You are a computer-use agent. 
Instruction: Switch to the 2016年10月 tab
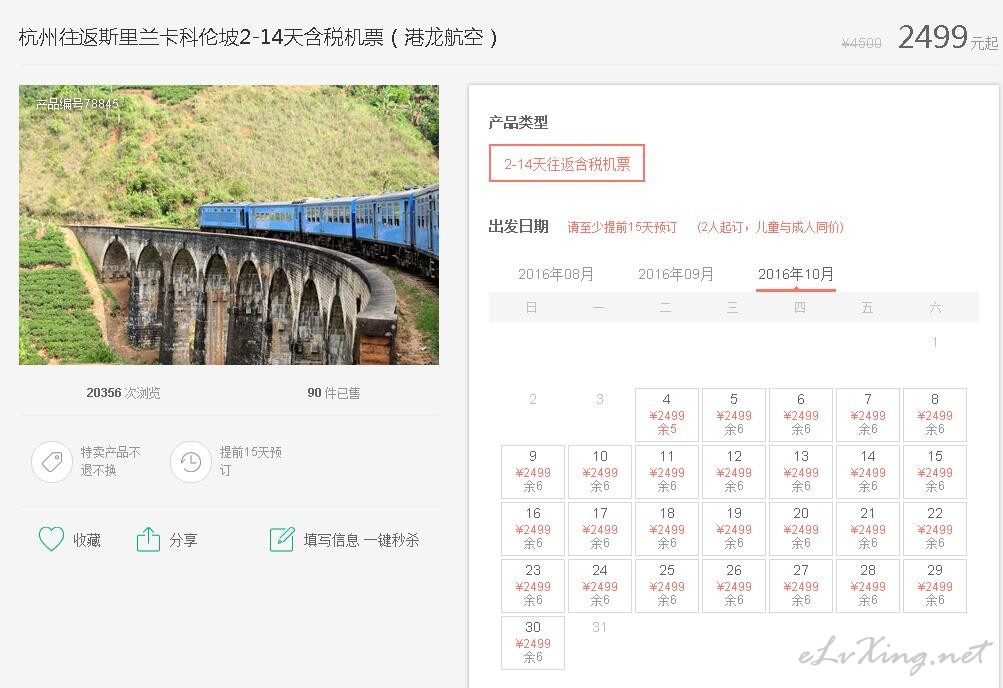[796, 274]
